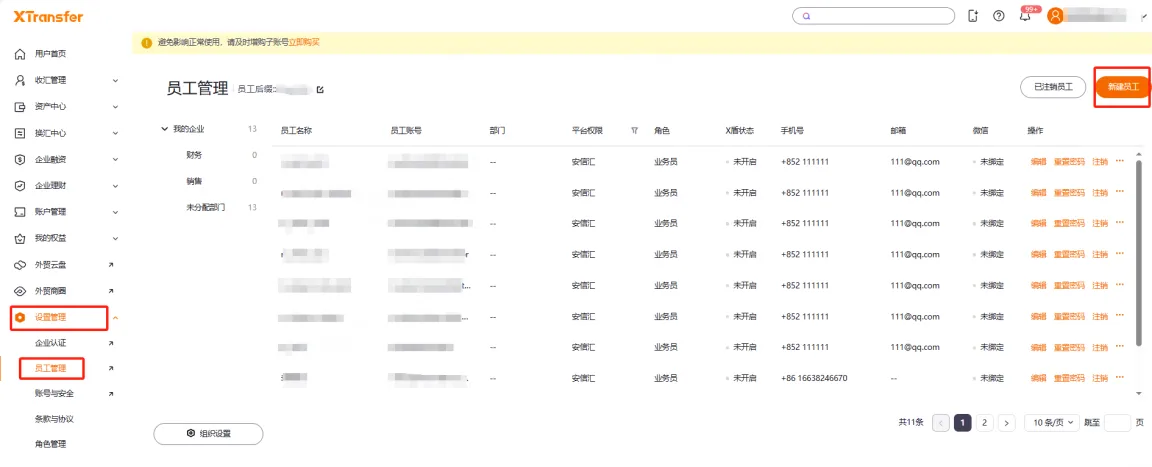Click the 已注销员工 button
1152x467 pixels.
pyautogui.click(x=1052, y=87)
